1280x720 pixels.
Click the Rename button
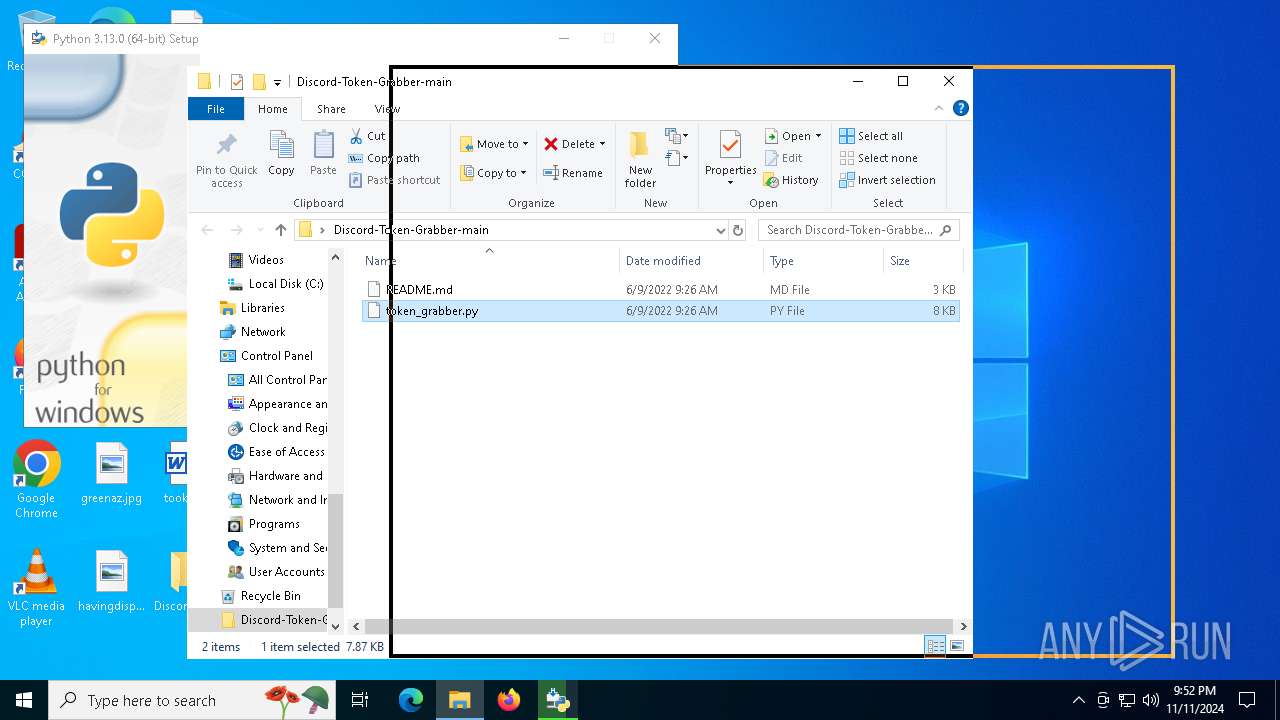pos(573,173)
